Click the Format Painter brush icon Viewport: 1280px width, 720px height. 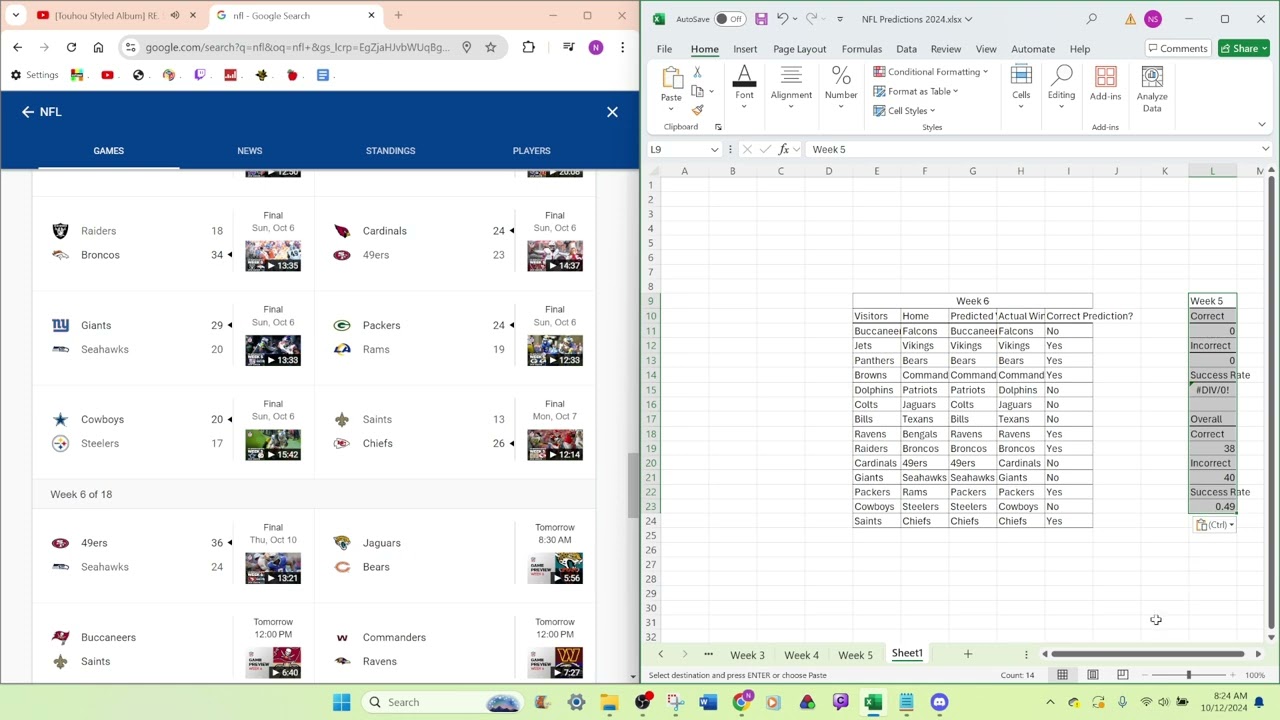point(697,110)
